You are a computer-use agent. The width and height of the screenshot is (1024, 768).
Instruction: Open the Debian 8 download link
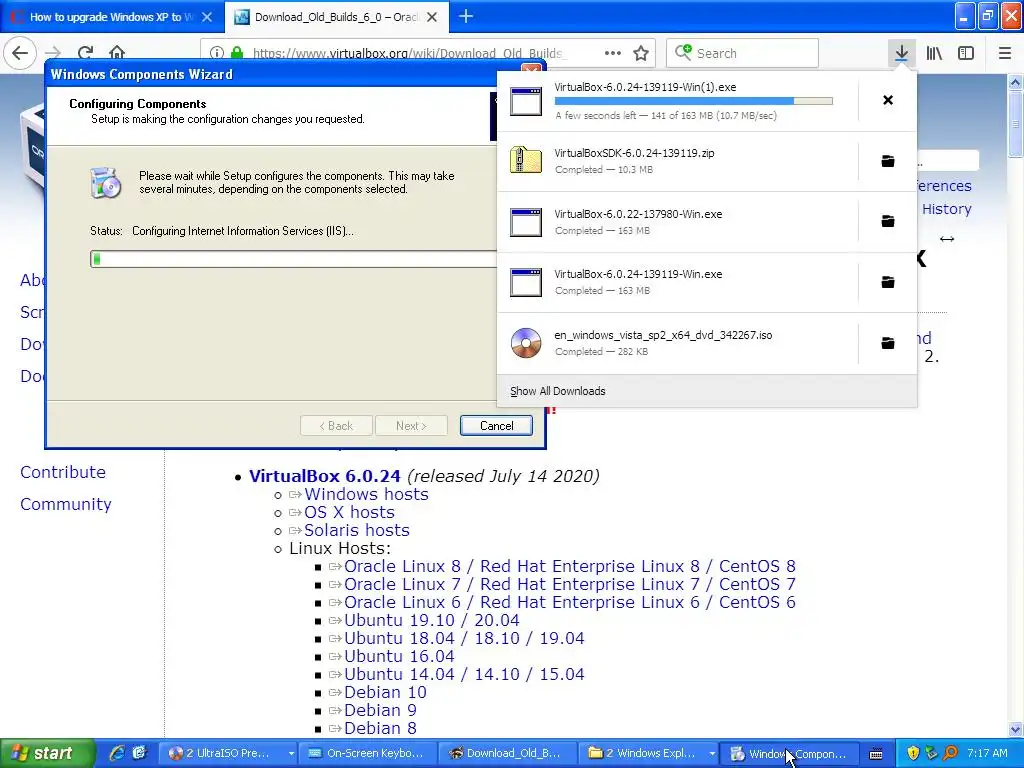pyautogui.click(x=380, y=728)
